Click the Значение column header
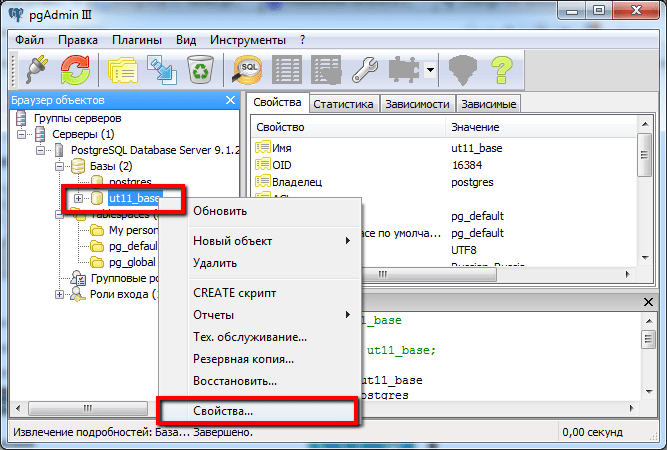 tap(540, 127)
